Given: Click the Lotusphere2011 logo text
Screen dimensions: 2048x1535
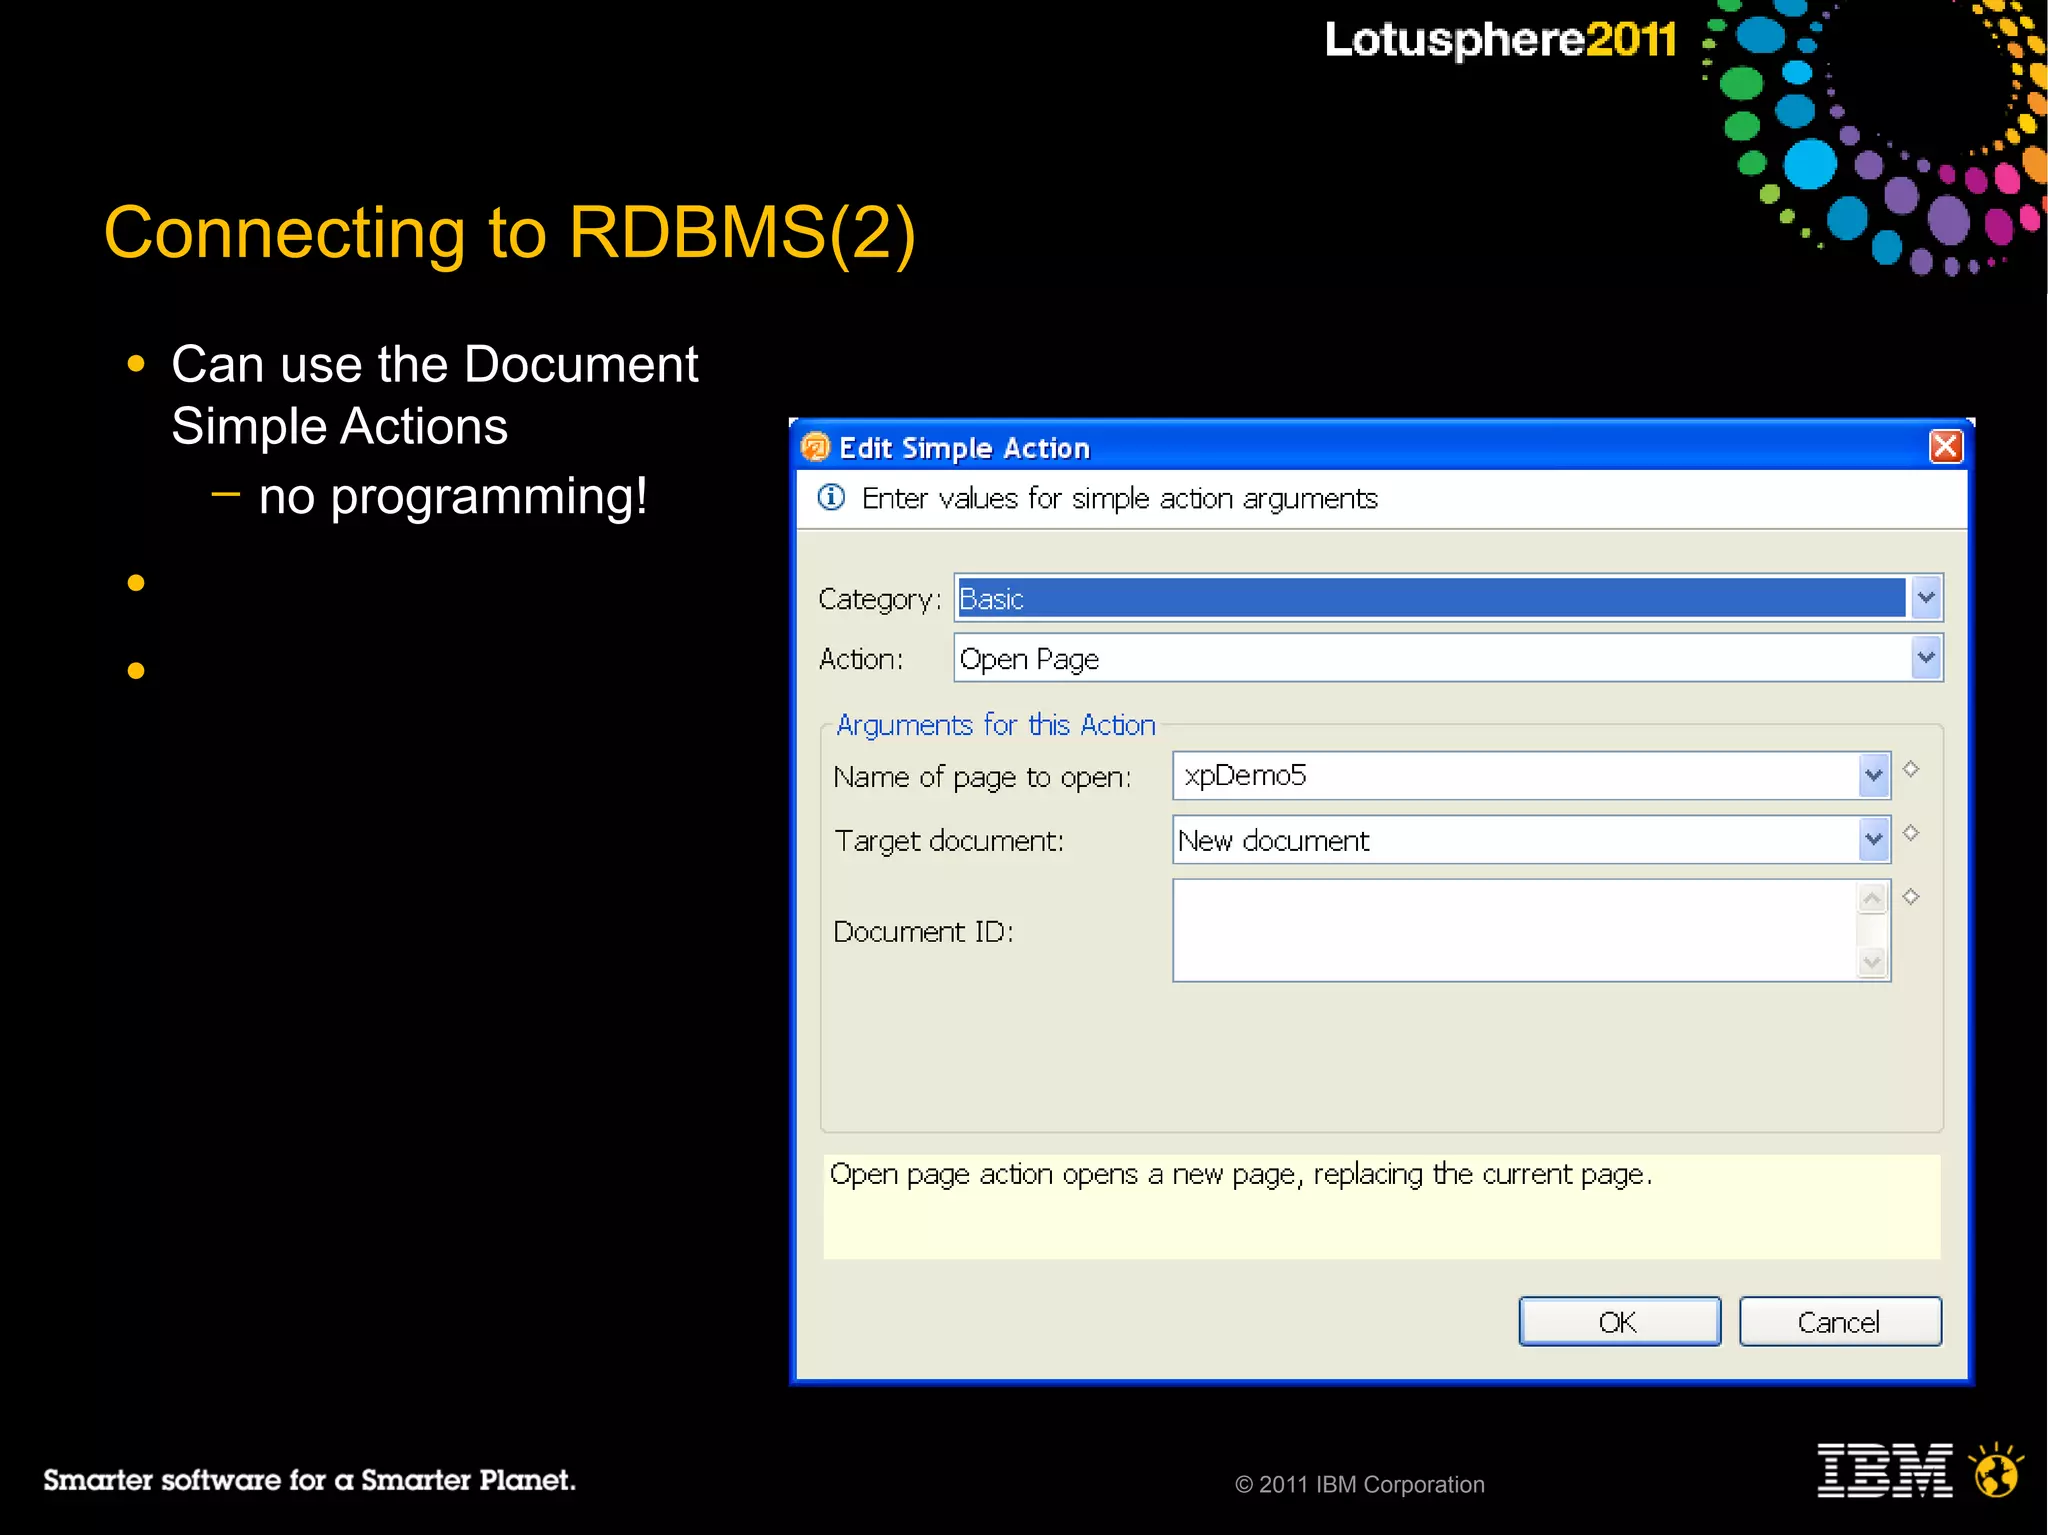Looking at the screenshot, I should (x=1500, y=40).
